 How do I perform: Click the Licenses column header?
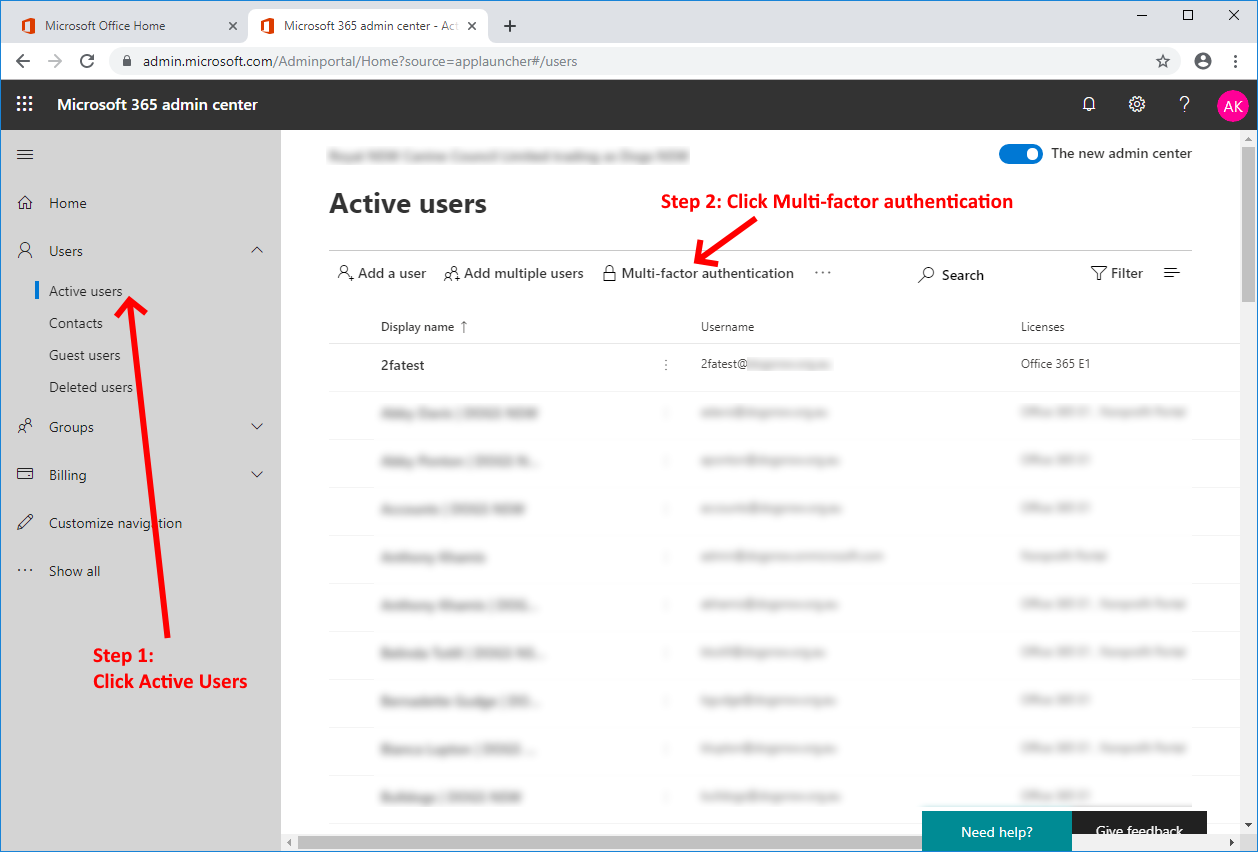pos(1043,327)
